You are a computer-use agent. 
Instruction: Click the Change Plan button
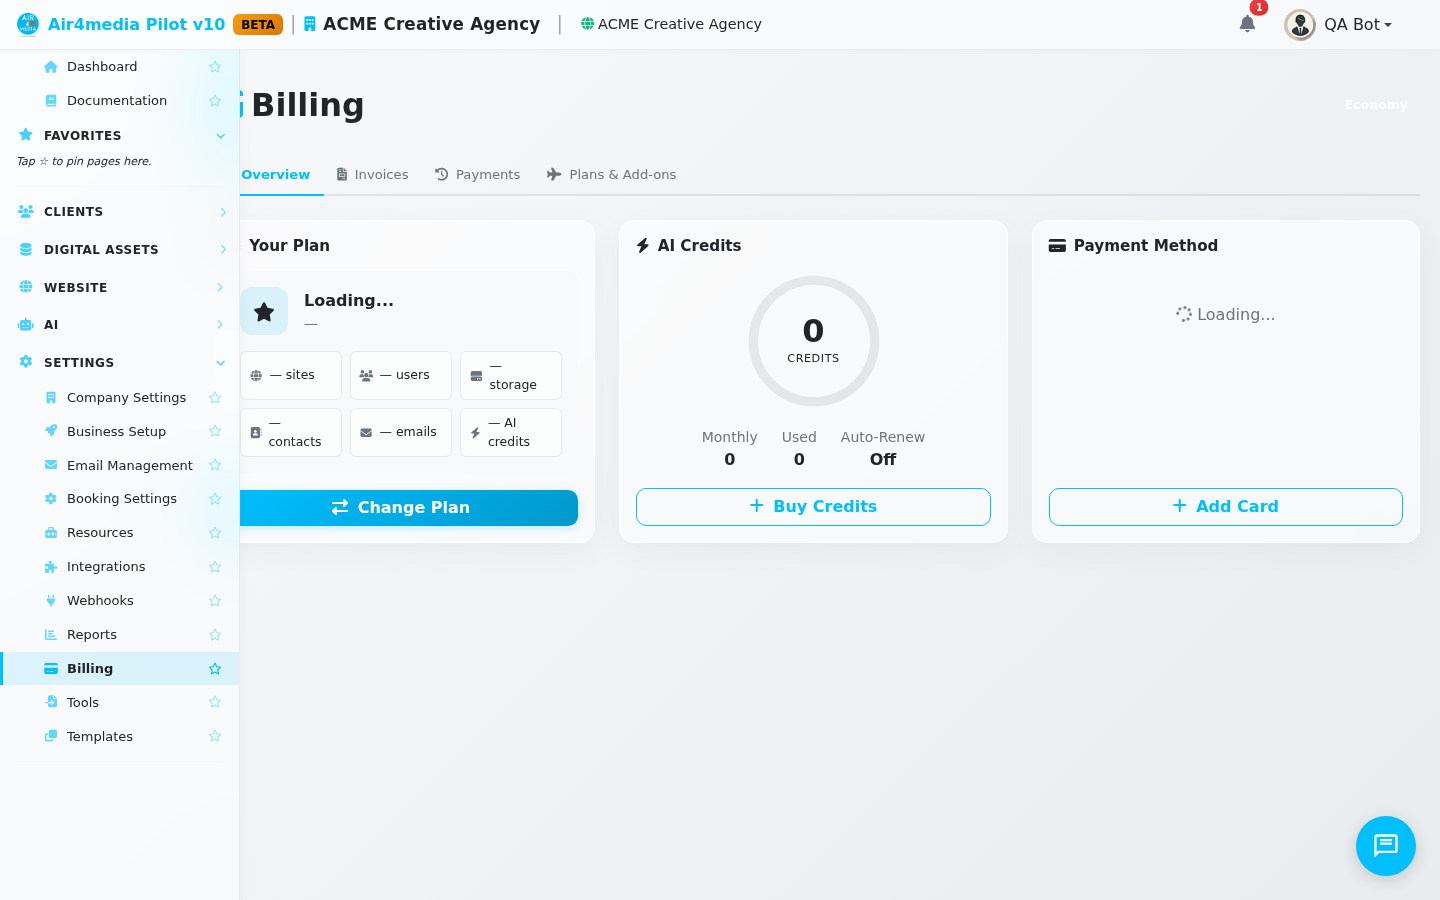pos(409,508)
